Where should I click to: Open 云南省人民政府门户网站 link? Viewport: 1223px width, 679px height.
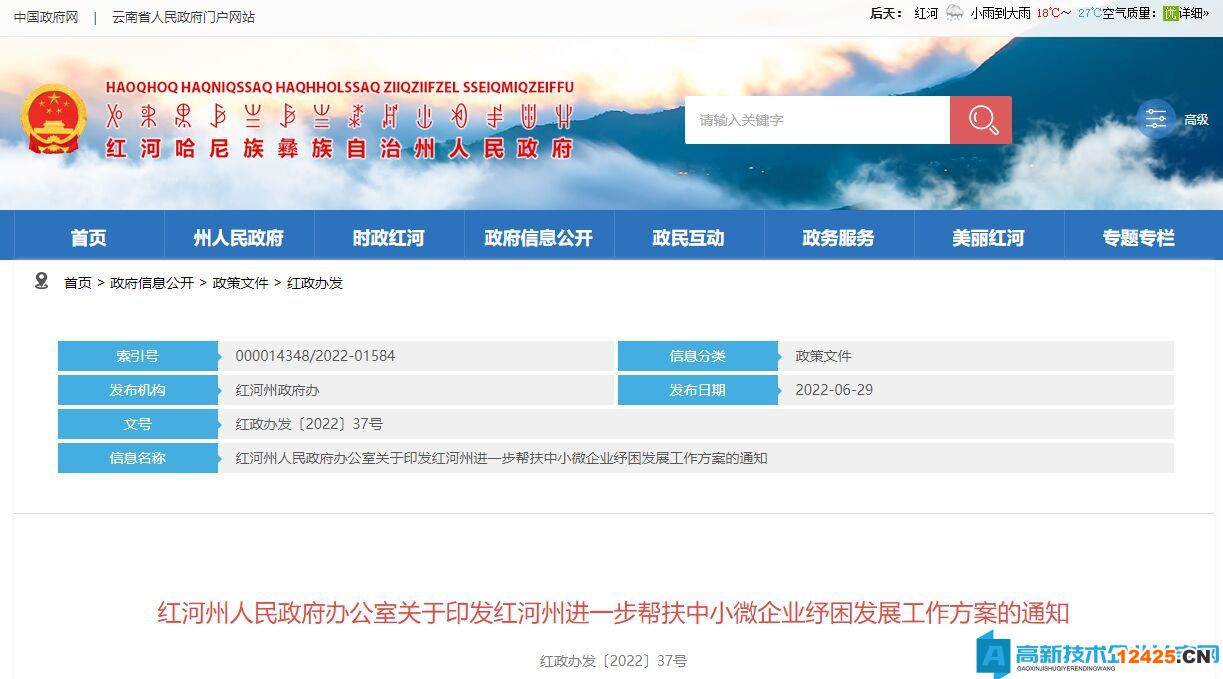click(x=183, y=17)
